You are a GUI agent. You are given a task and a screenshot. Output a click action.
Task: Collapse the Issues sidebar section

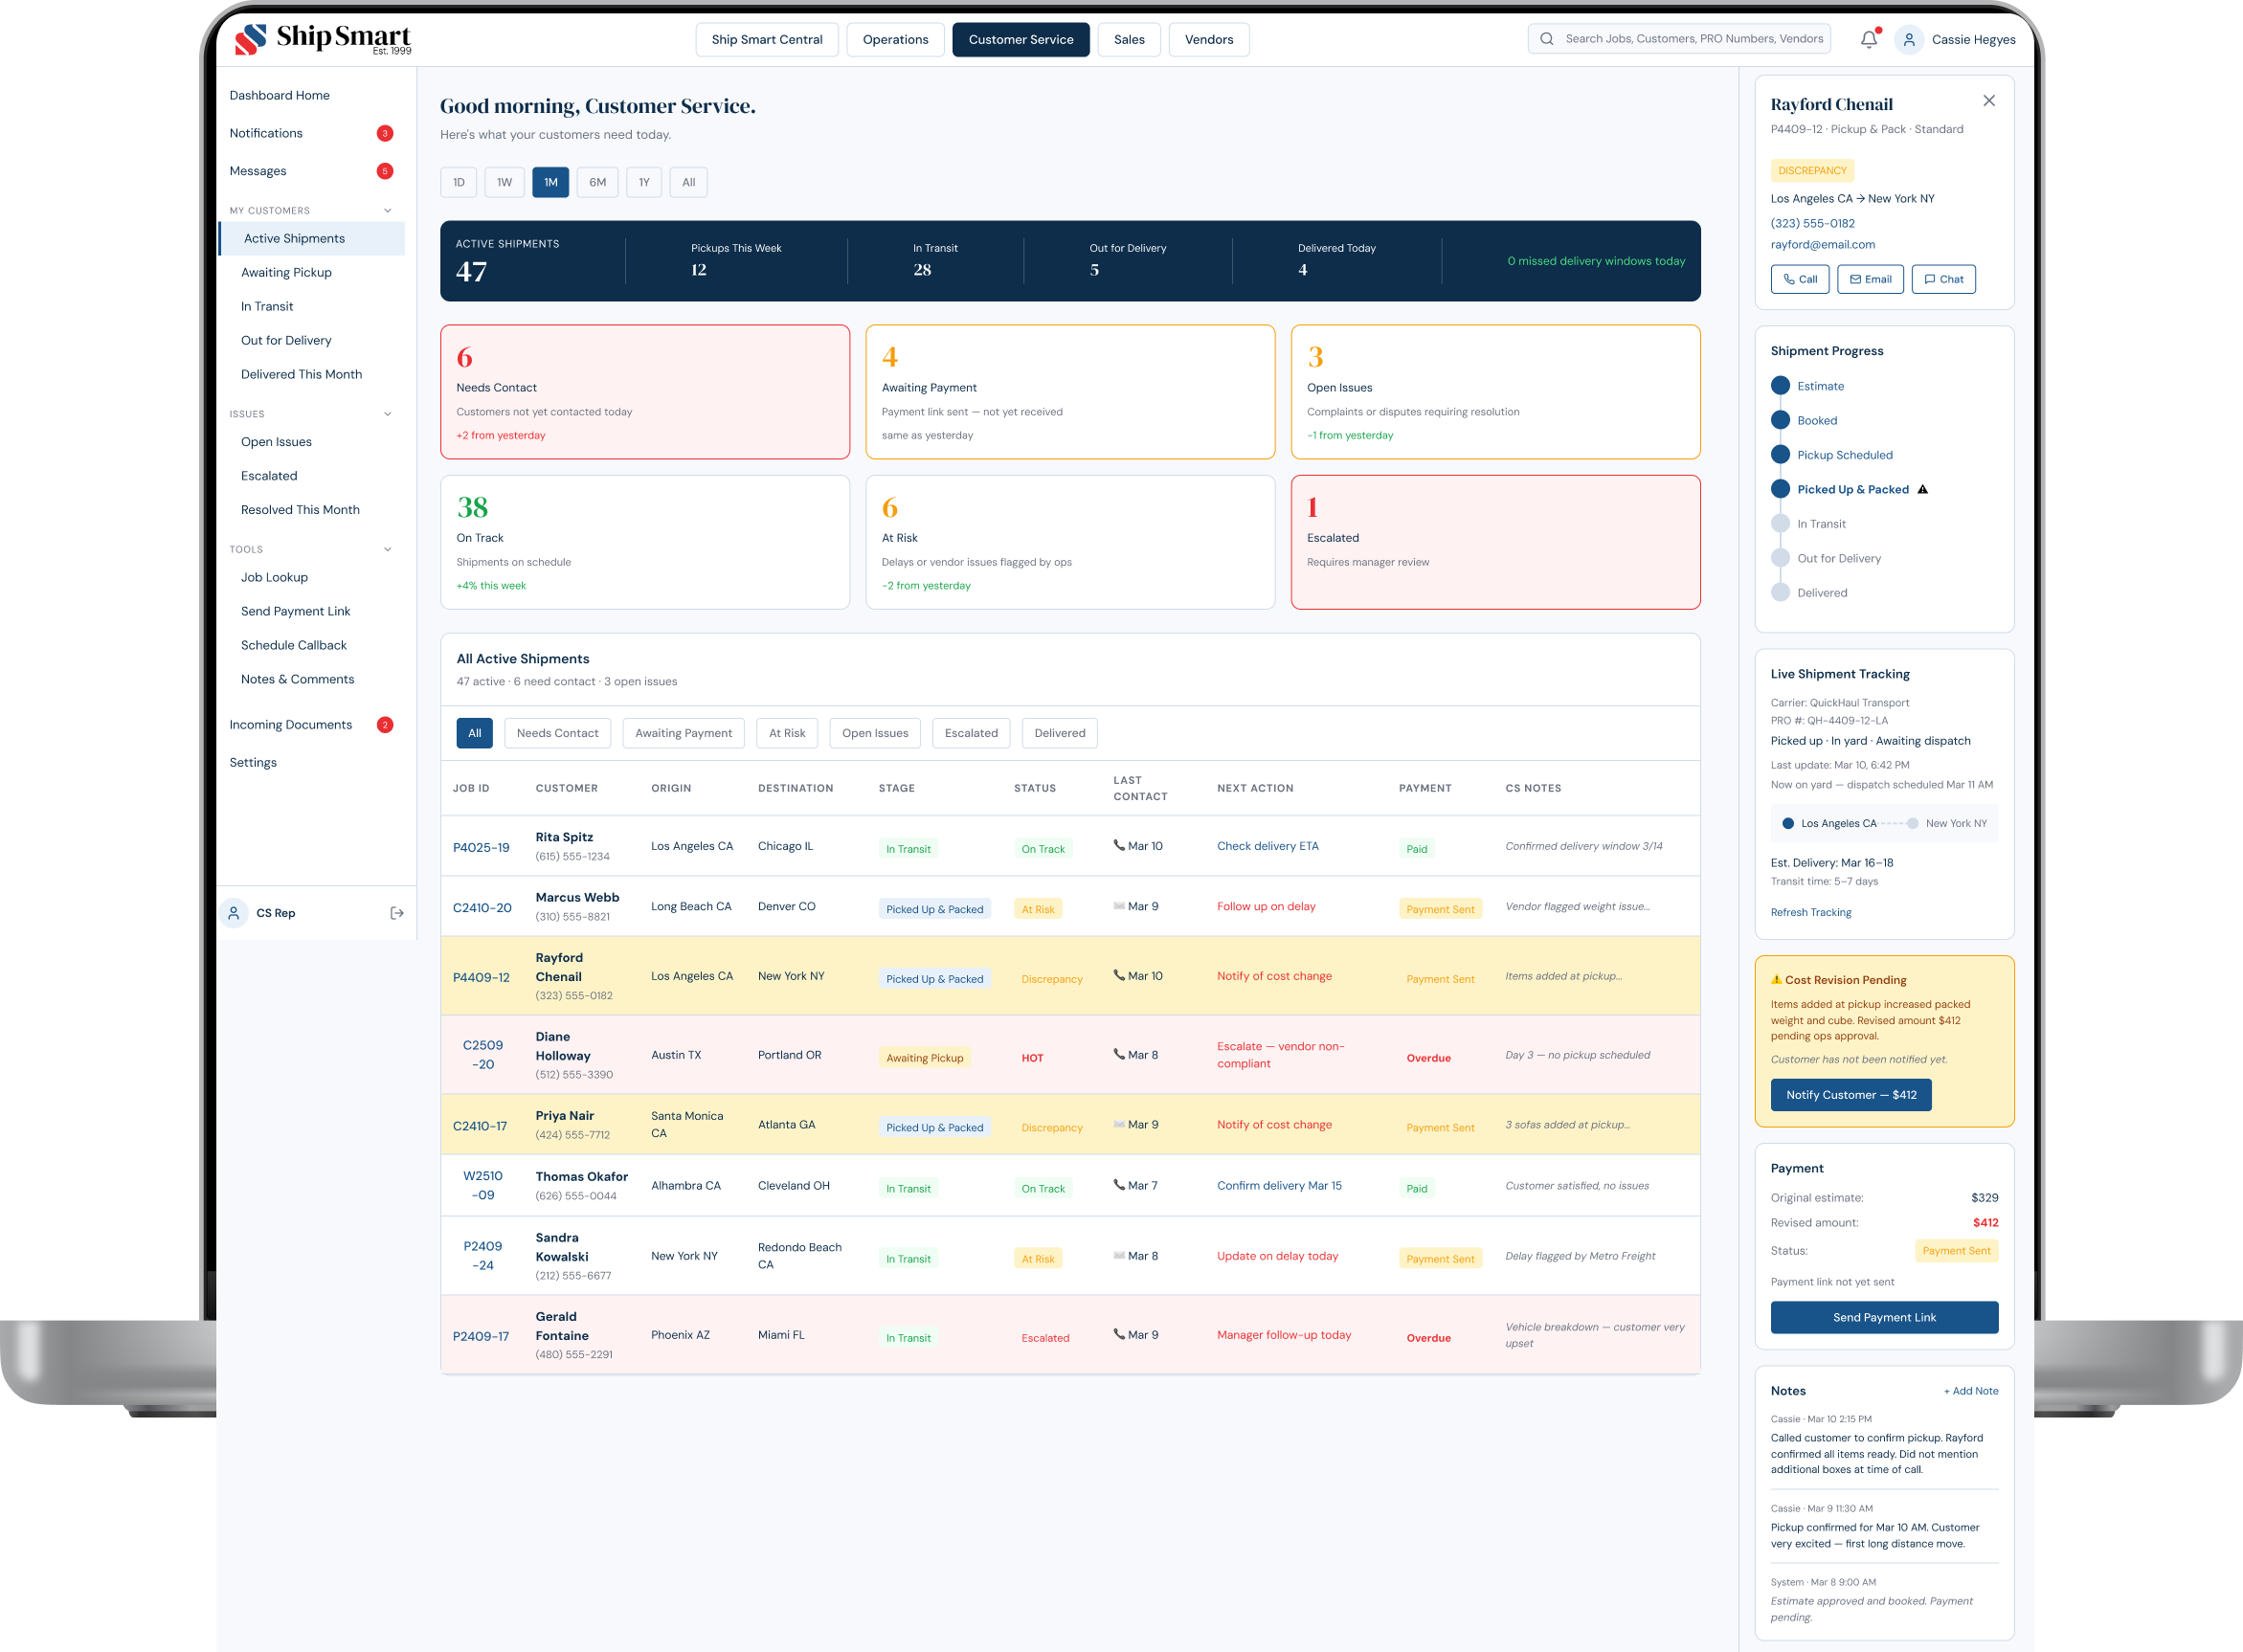pos(388,414)
